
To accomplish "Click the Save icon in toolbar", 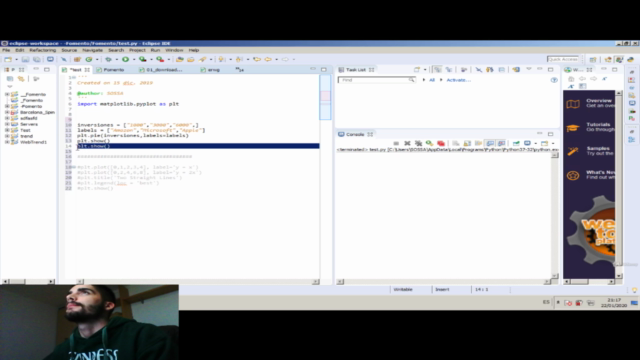I will (25, 60).
